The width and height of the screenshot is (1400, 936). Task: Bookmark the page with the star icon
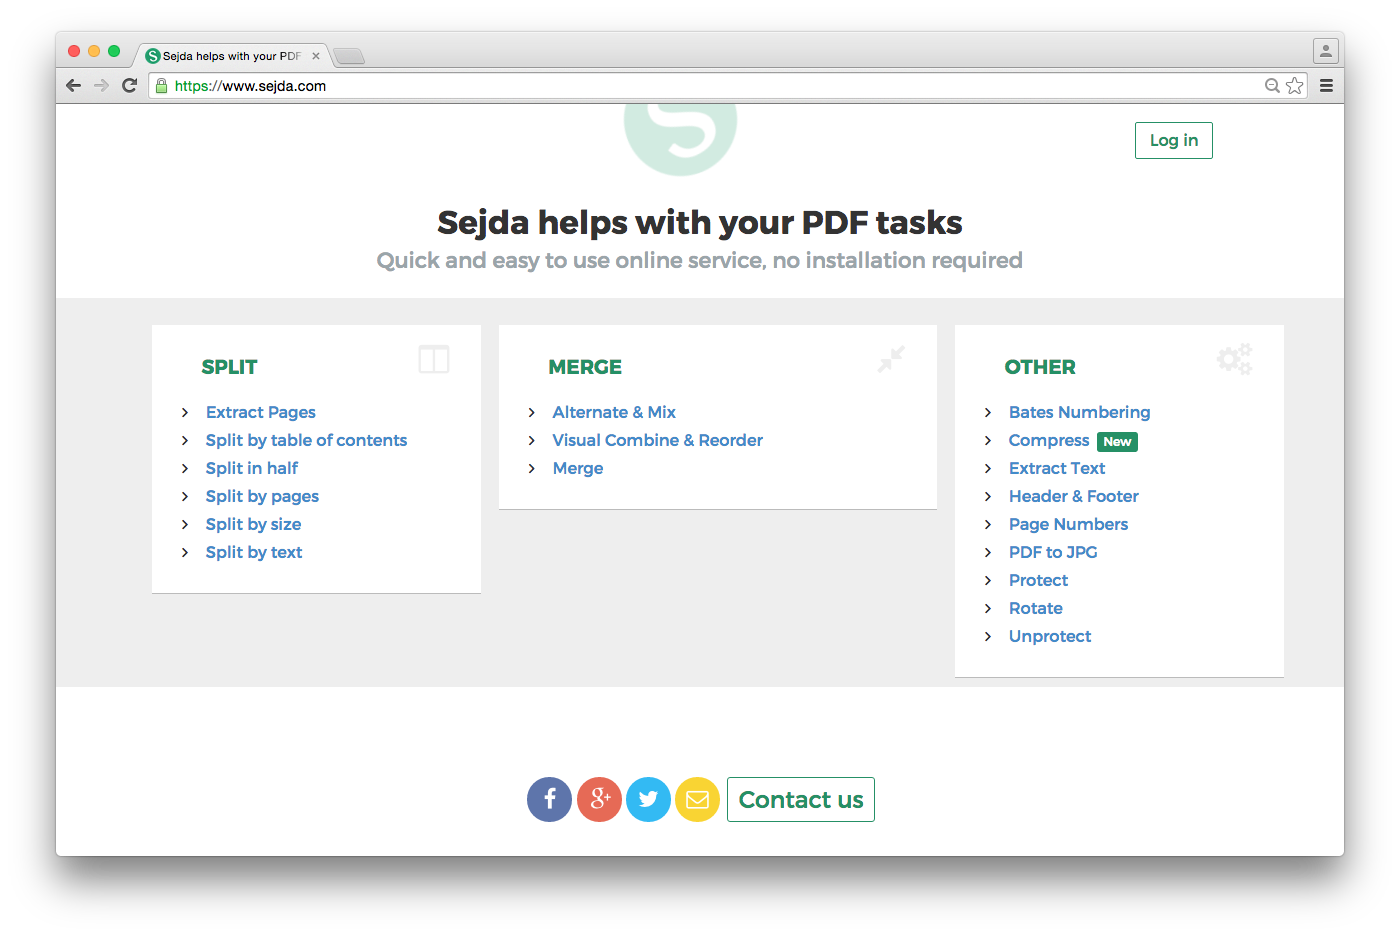coord(1295,86)
